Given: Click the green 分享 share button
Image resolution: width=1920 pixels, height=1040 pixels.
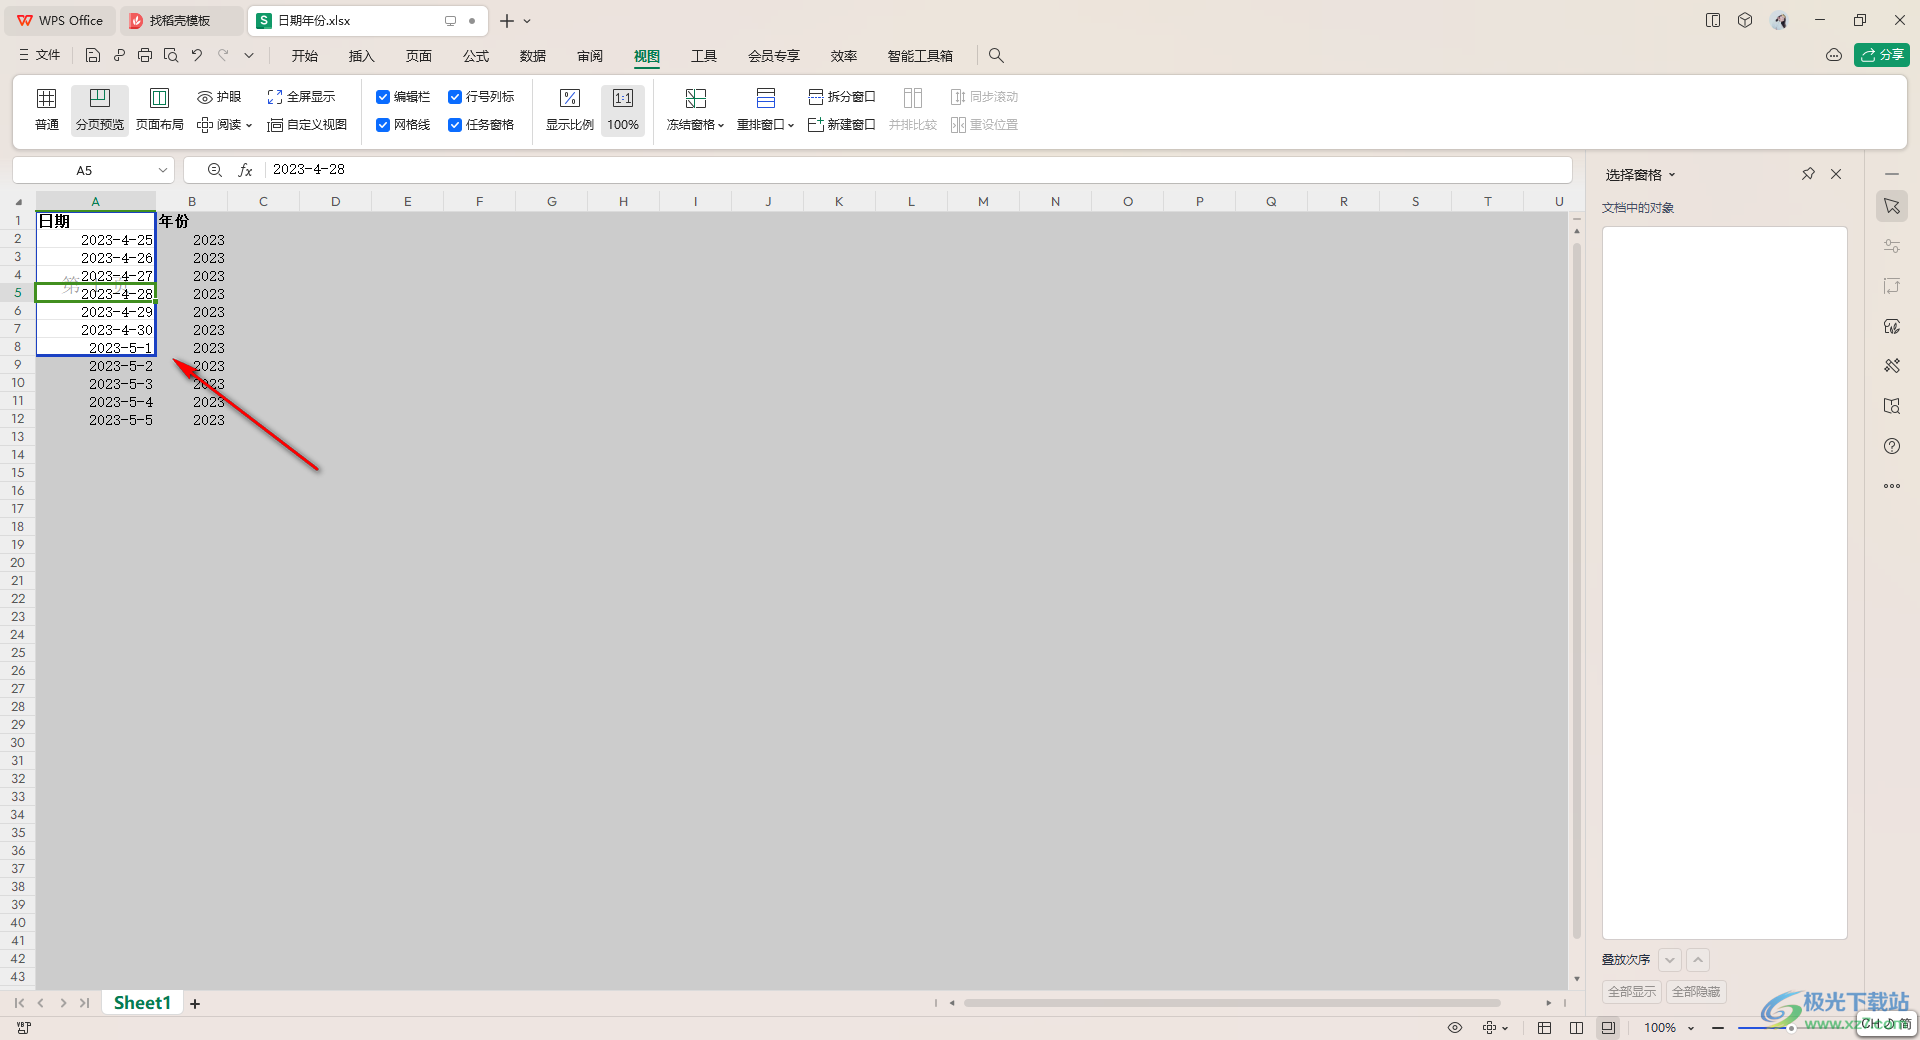Looking at the screenshot, I should pyautogui.click(x=1881, y=55).
